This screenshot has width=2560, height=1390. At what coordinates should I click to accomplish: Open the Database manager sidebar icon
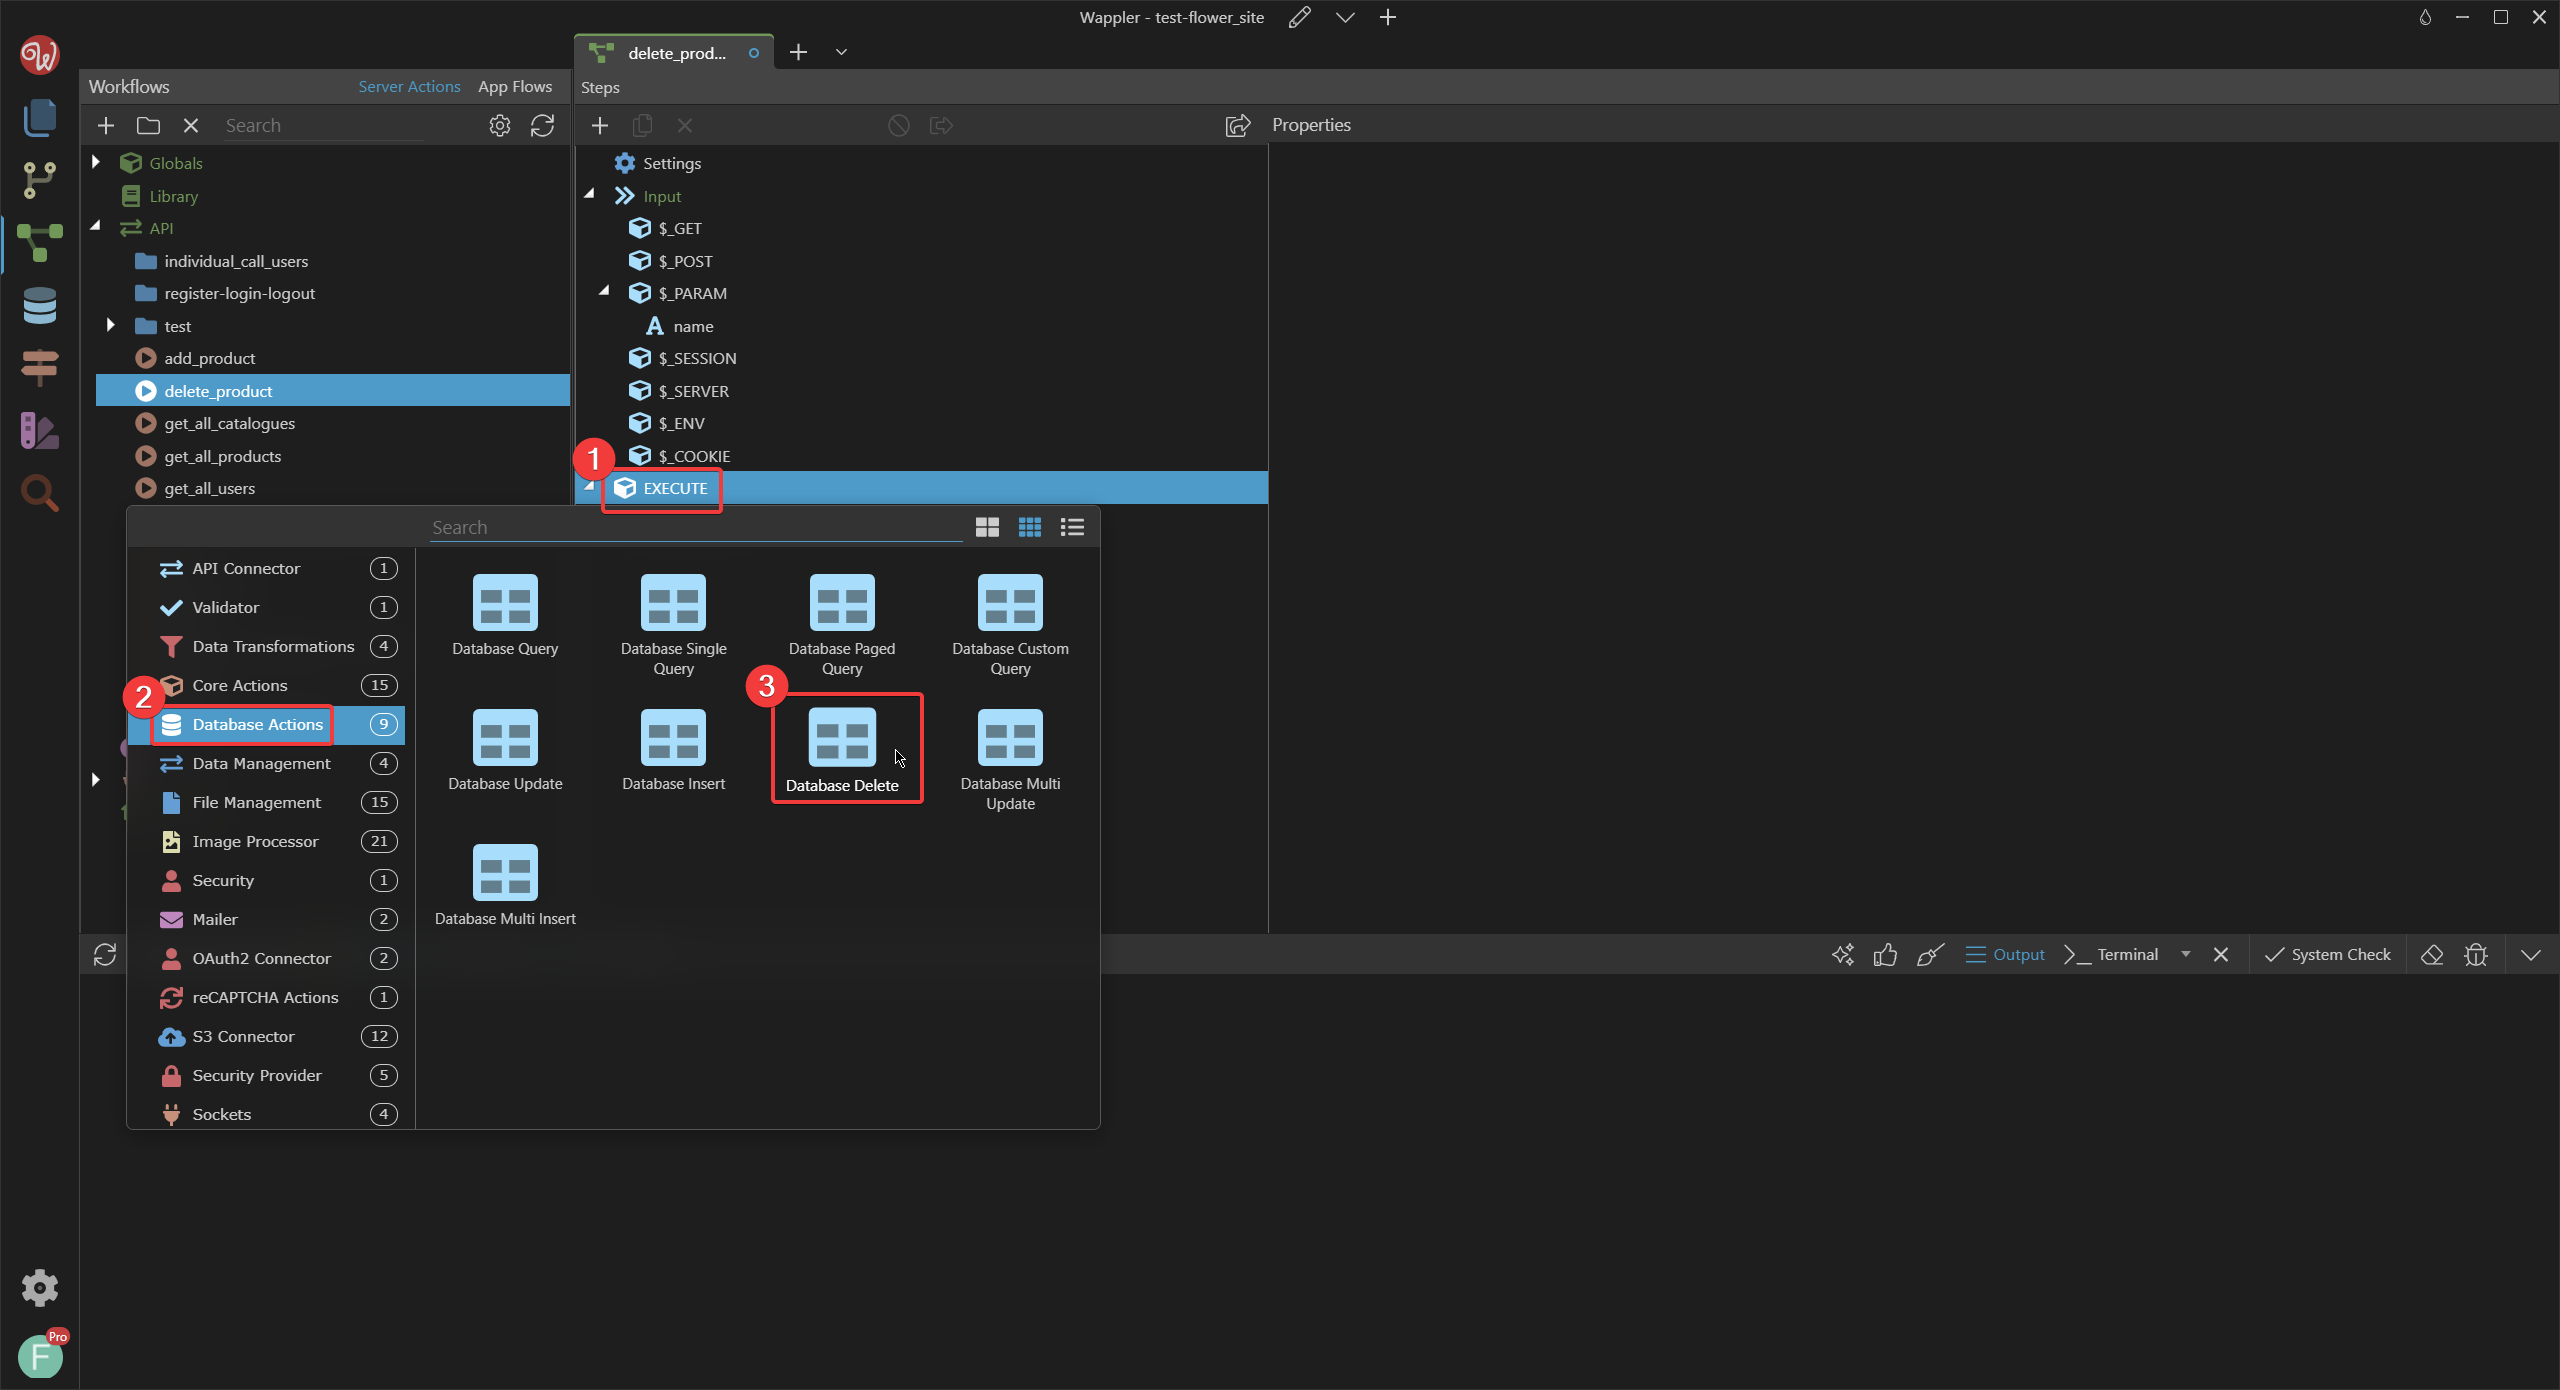click(x=40, y=306)
